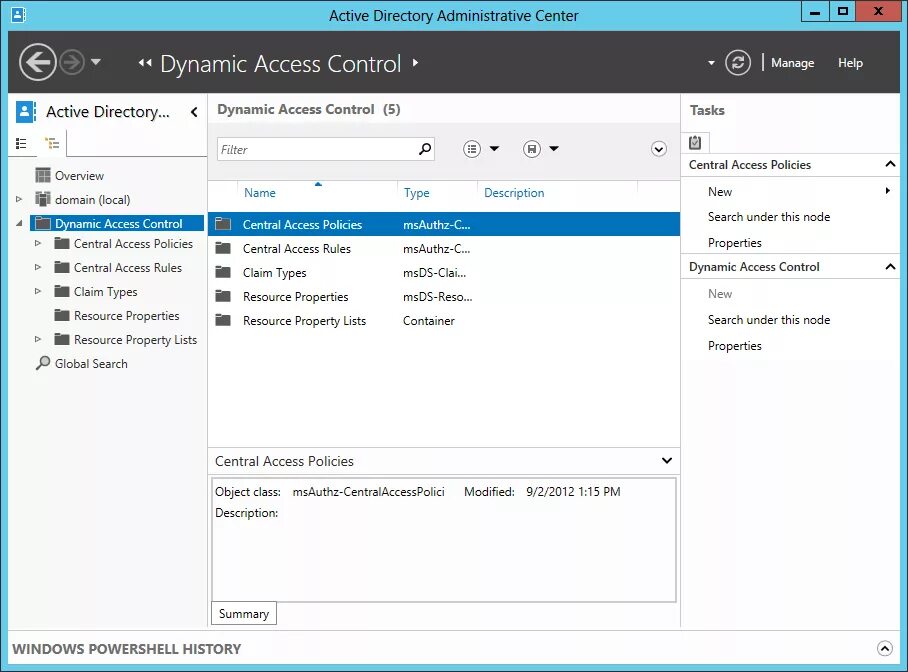Go back with the back arrow button
The image size is (908, 672).
[38, 62]
